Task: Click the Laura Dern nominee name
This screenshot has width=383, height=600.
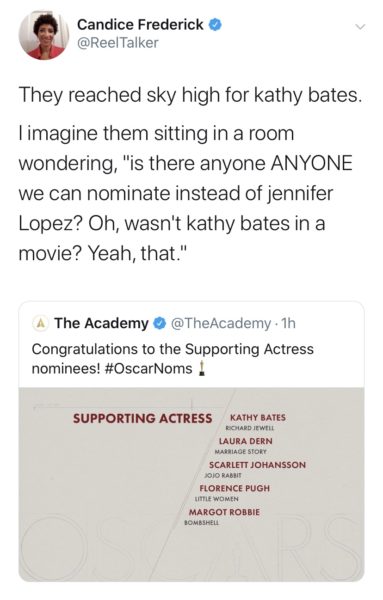Action: 246,441
